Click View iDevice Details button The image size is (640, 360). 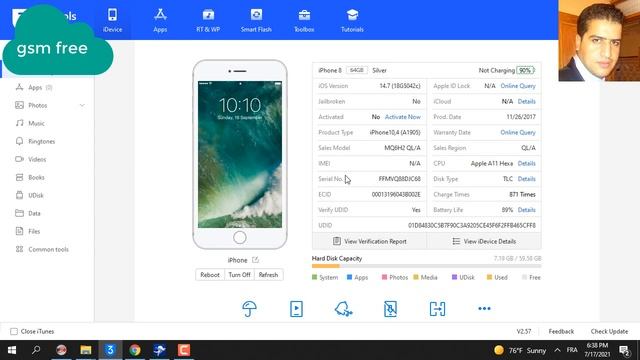484,241
